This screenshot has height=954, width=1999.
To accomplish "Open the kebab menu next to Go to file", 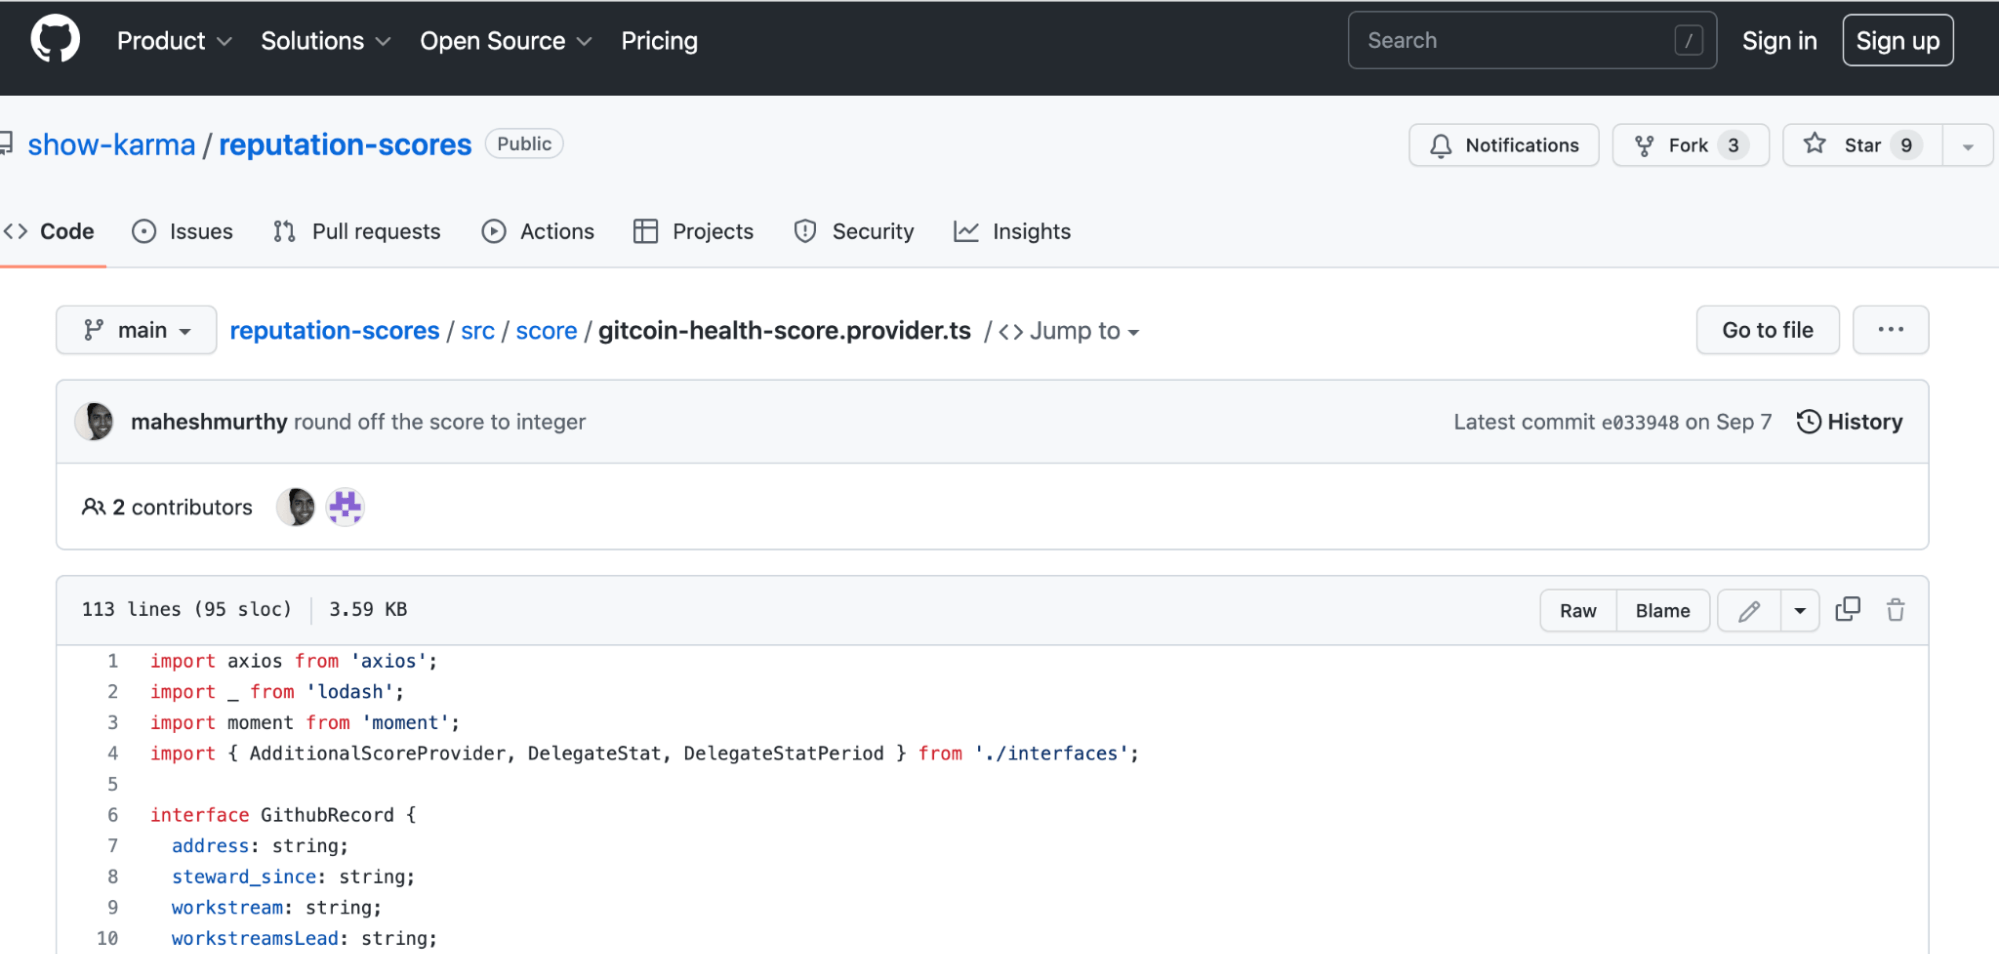I will pos(1890,329).
